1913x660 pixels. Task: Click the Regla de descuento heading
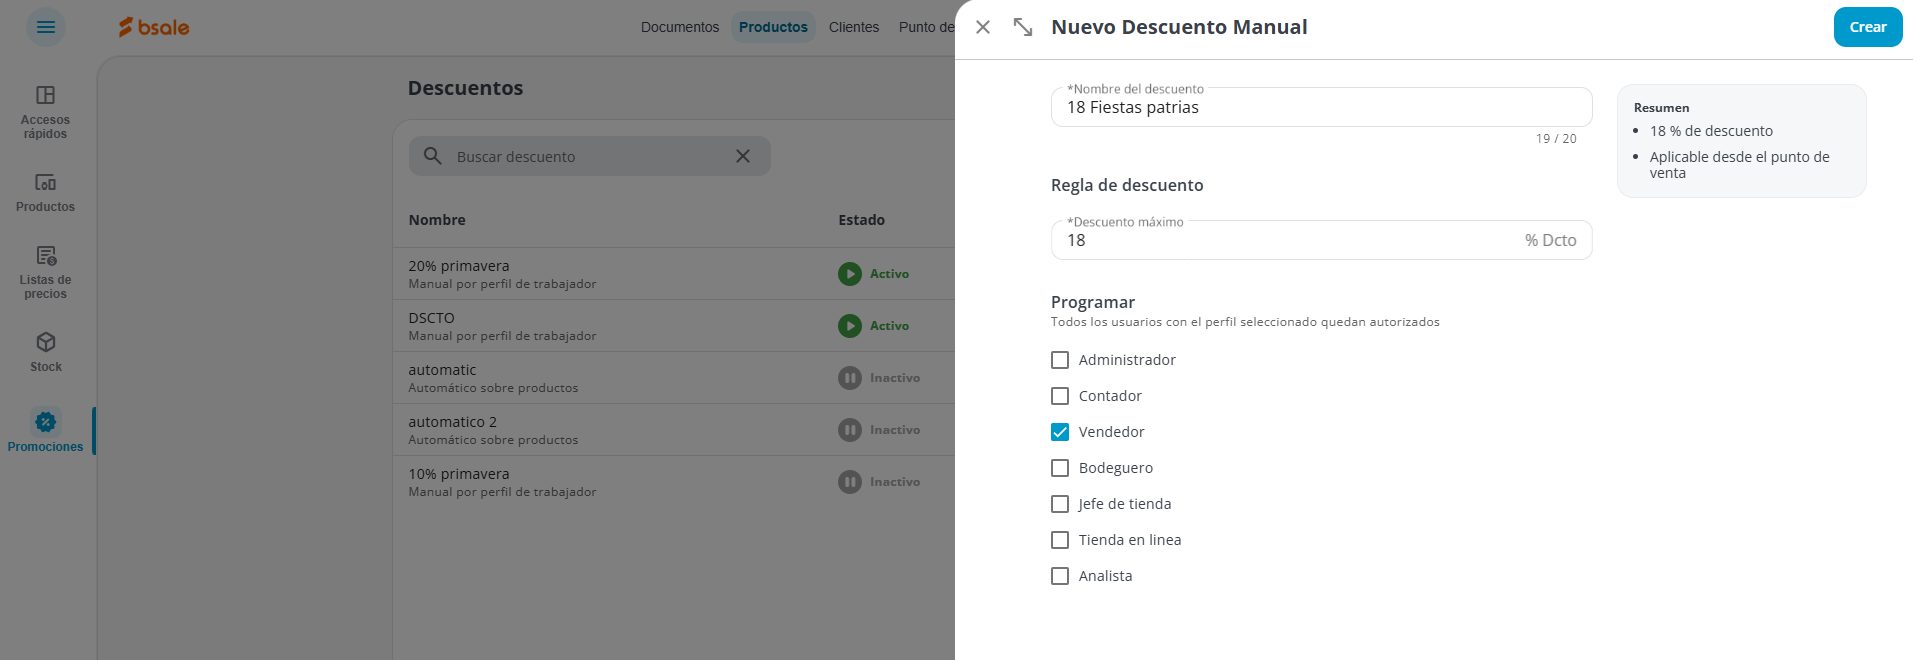(1127, 185)
